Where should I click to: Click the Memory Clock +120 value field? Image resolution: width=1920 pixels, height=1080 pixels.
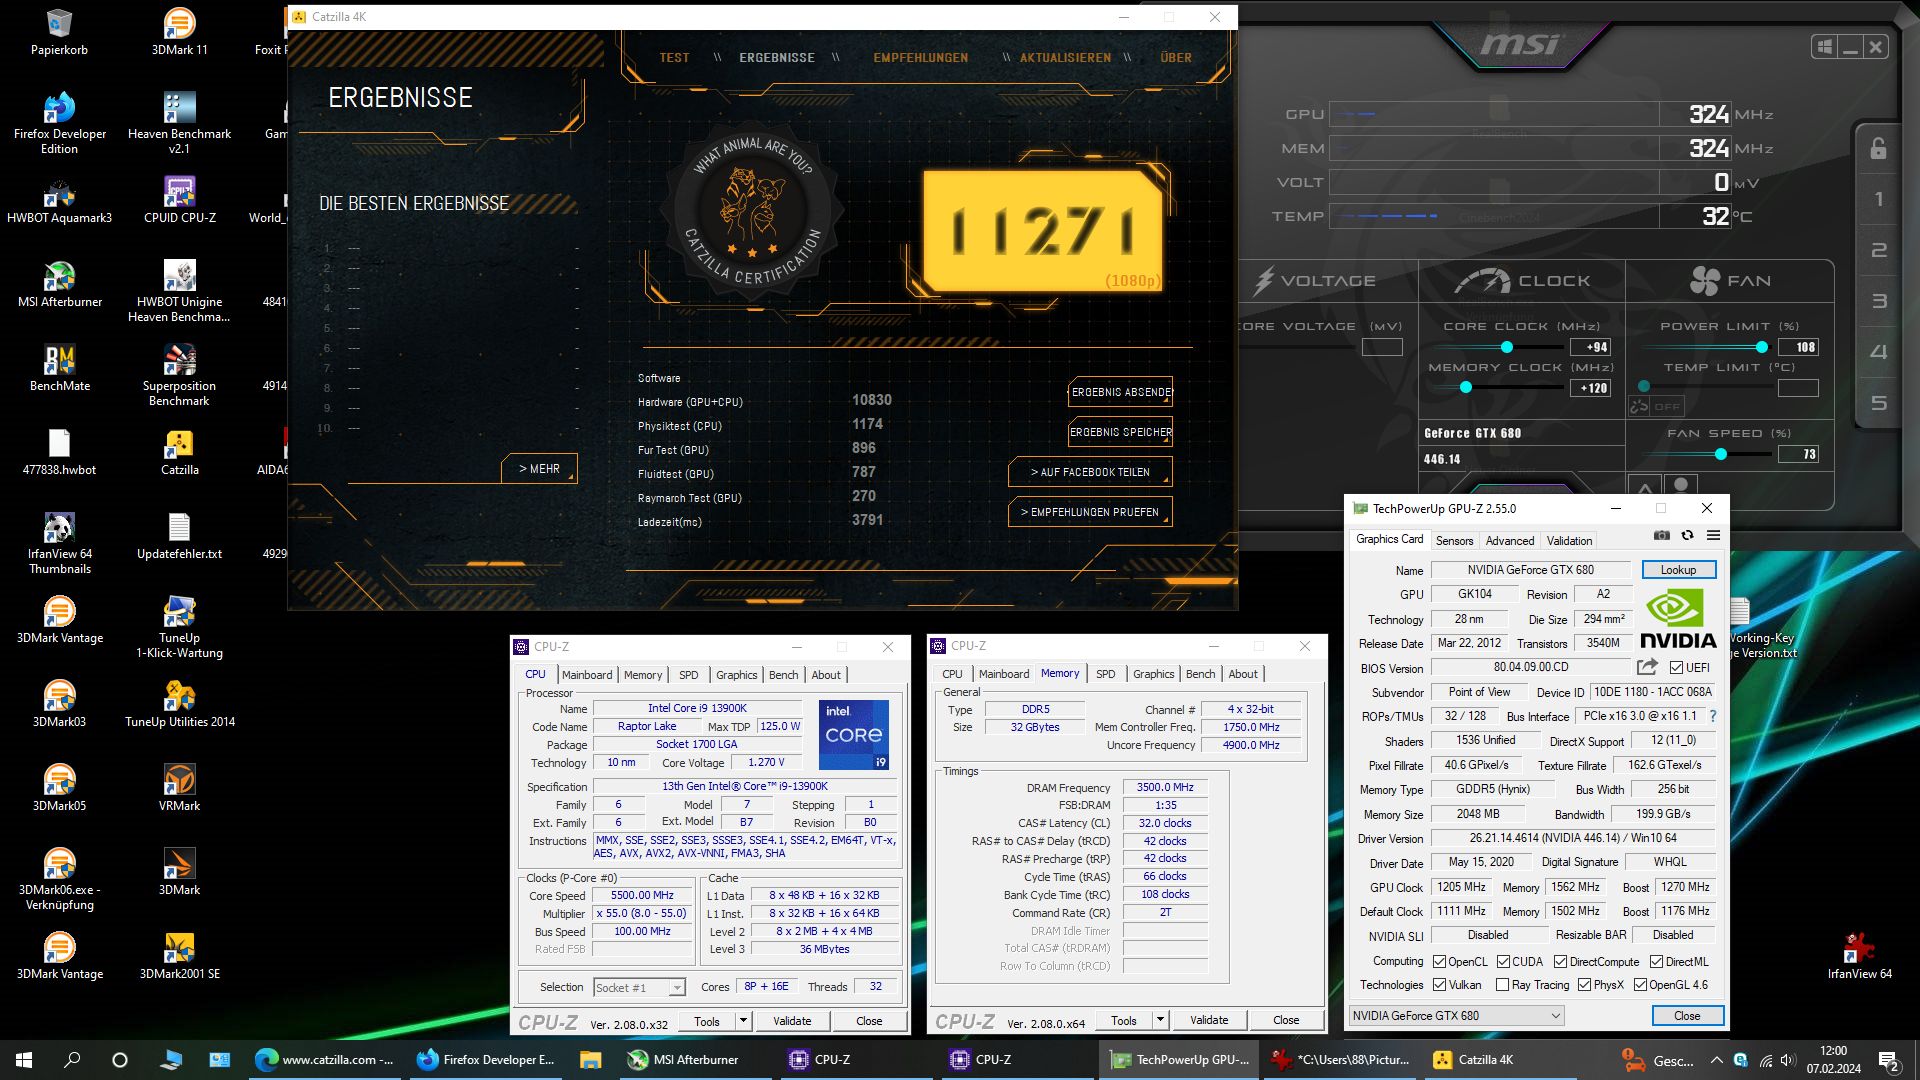pos(1590,388)
